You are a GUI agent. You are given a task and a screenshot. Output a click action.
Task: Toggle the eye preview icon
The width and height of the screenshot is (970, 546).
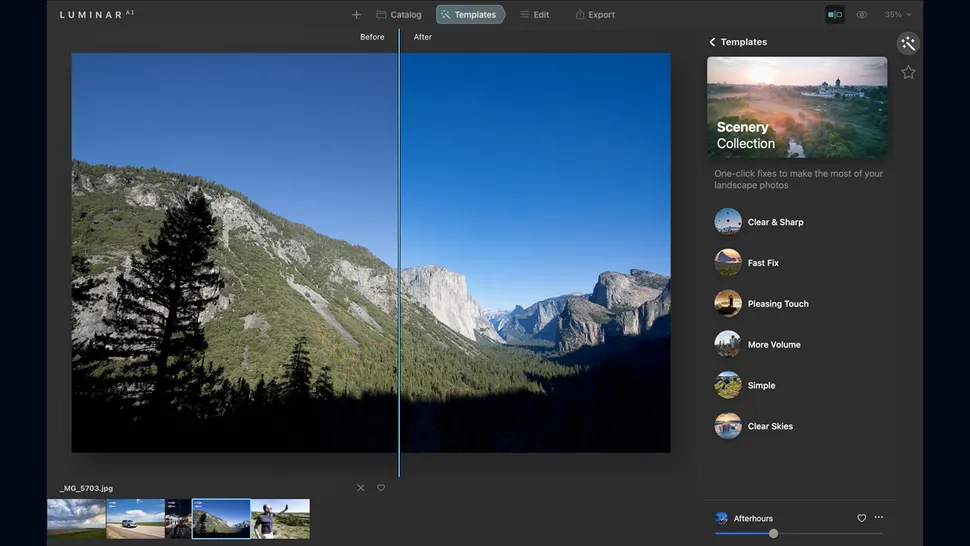(x=862, y=15)
